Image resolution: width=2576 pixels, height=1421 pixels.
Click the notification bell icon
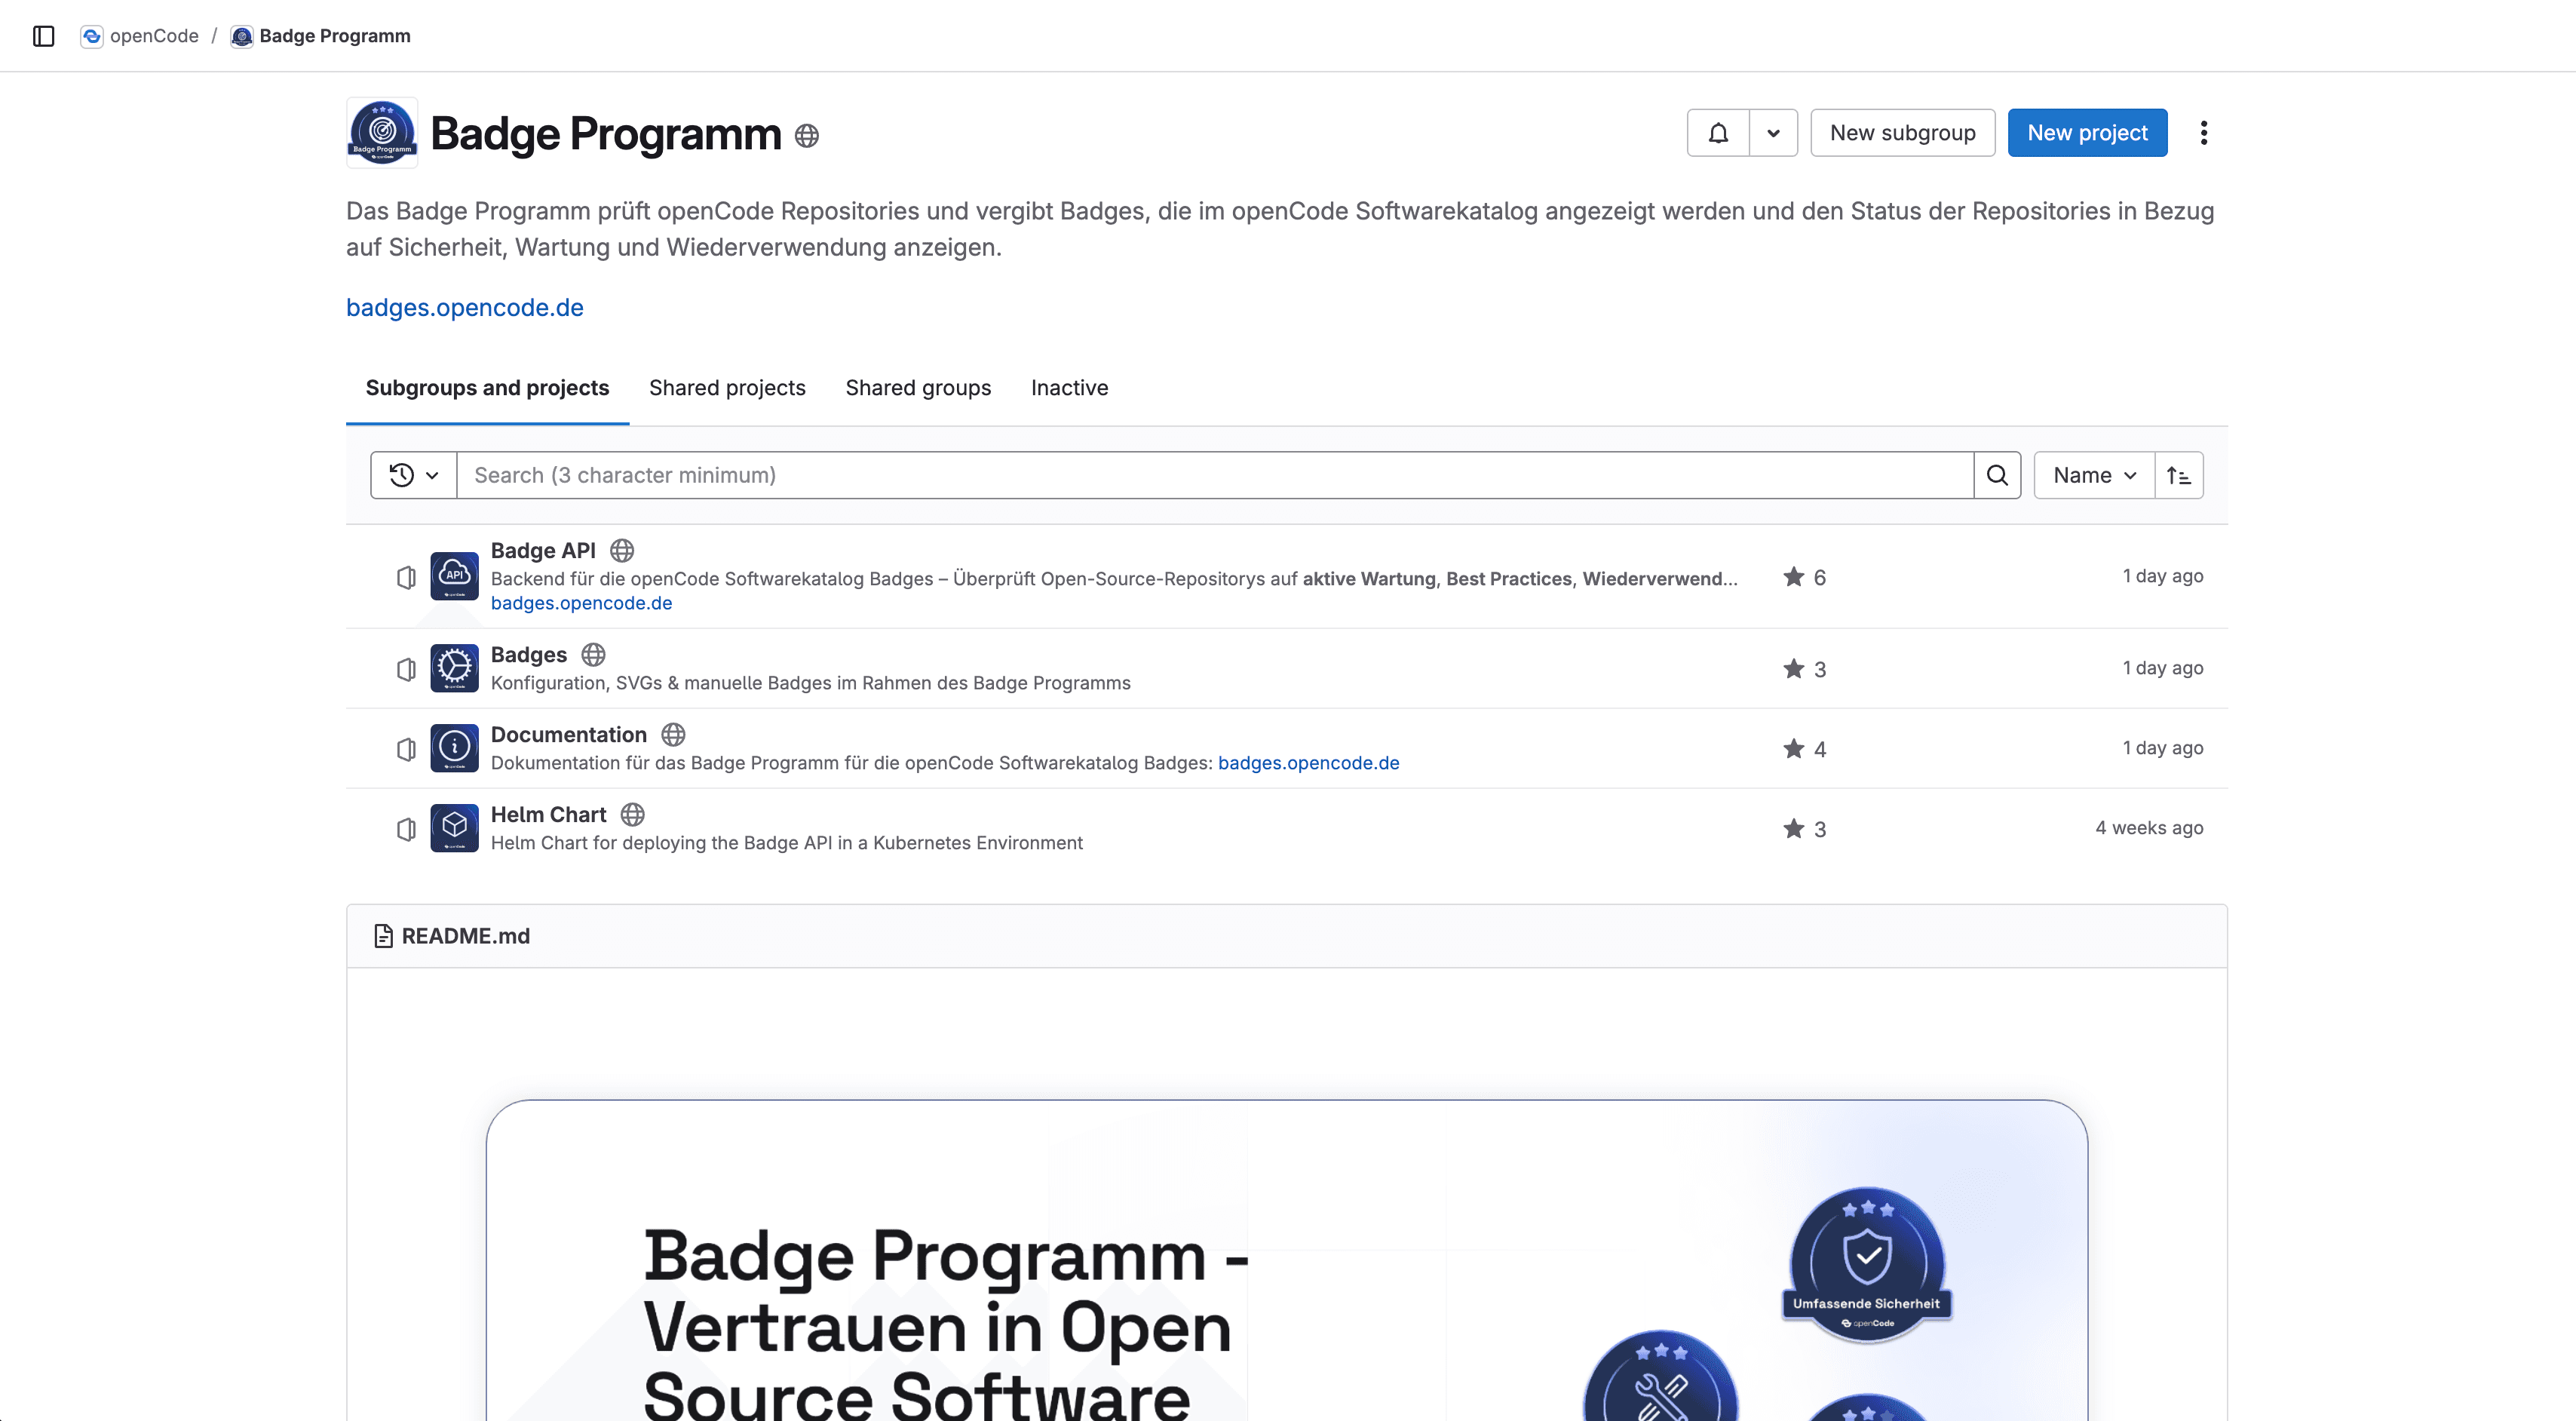[x=1718, y=133]
